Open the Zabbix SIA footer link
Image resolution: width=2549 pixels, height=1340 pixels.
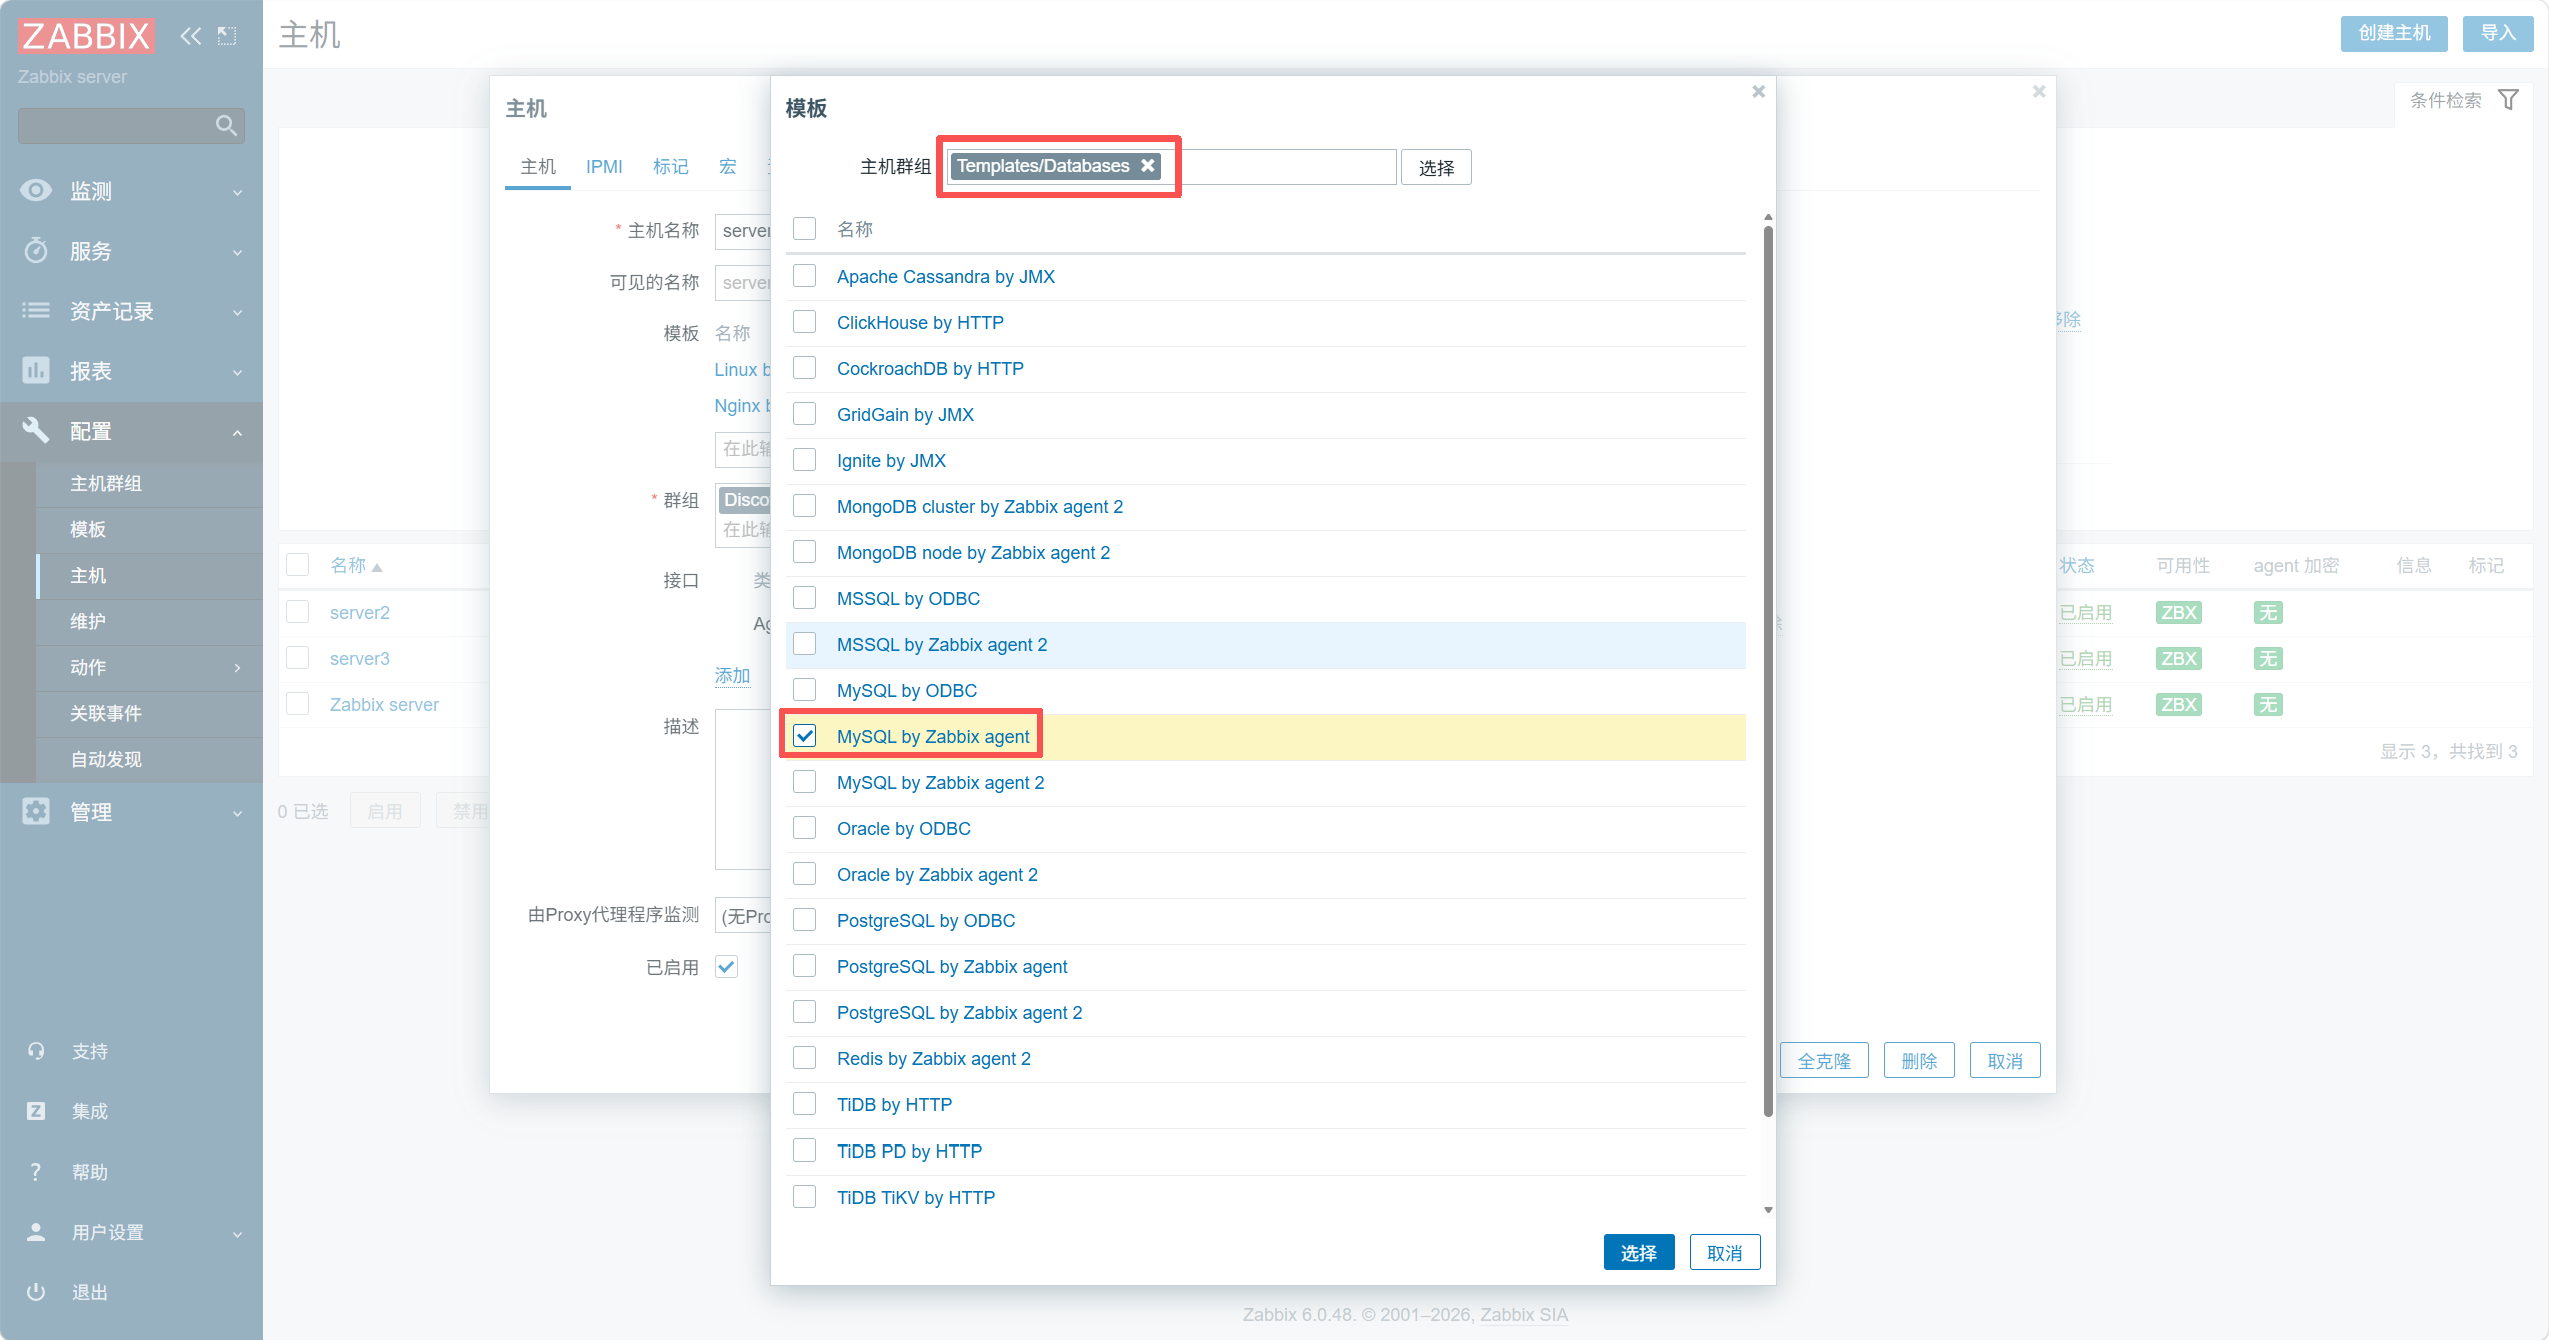pos(1524,1314)
